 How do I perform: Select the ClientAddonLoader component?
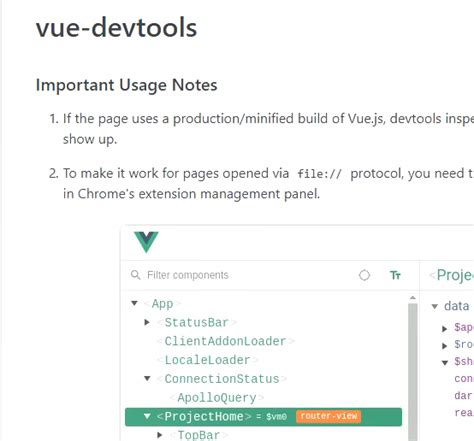[225, 341]
